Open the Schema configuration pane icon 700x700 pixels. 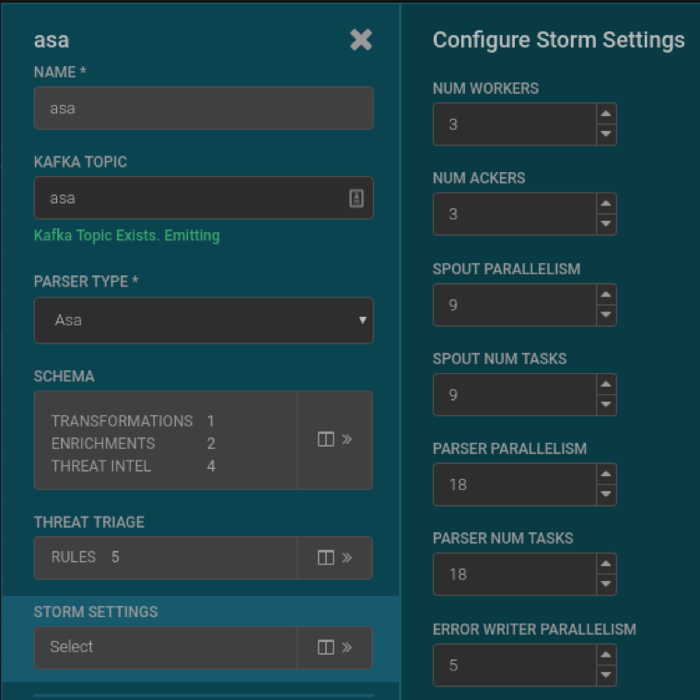pyautogui.click(x=335, y=440)
